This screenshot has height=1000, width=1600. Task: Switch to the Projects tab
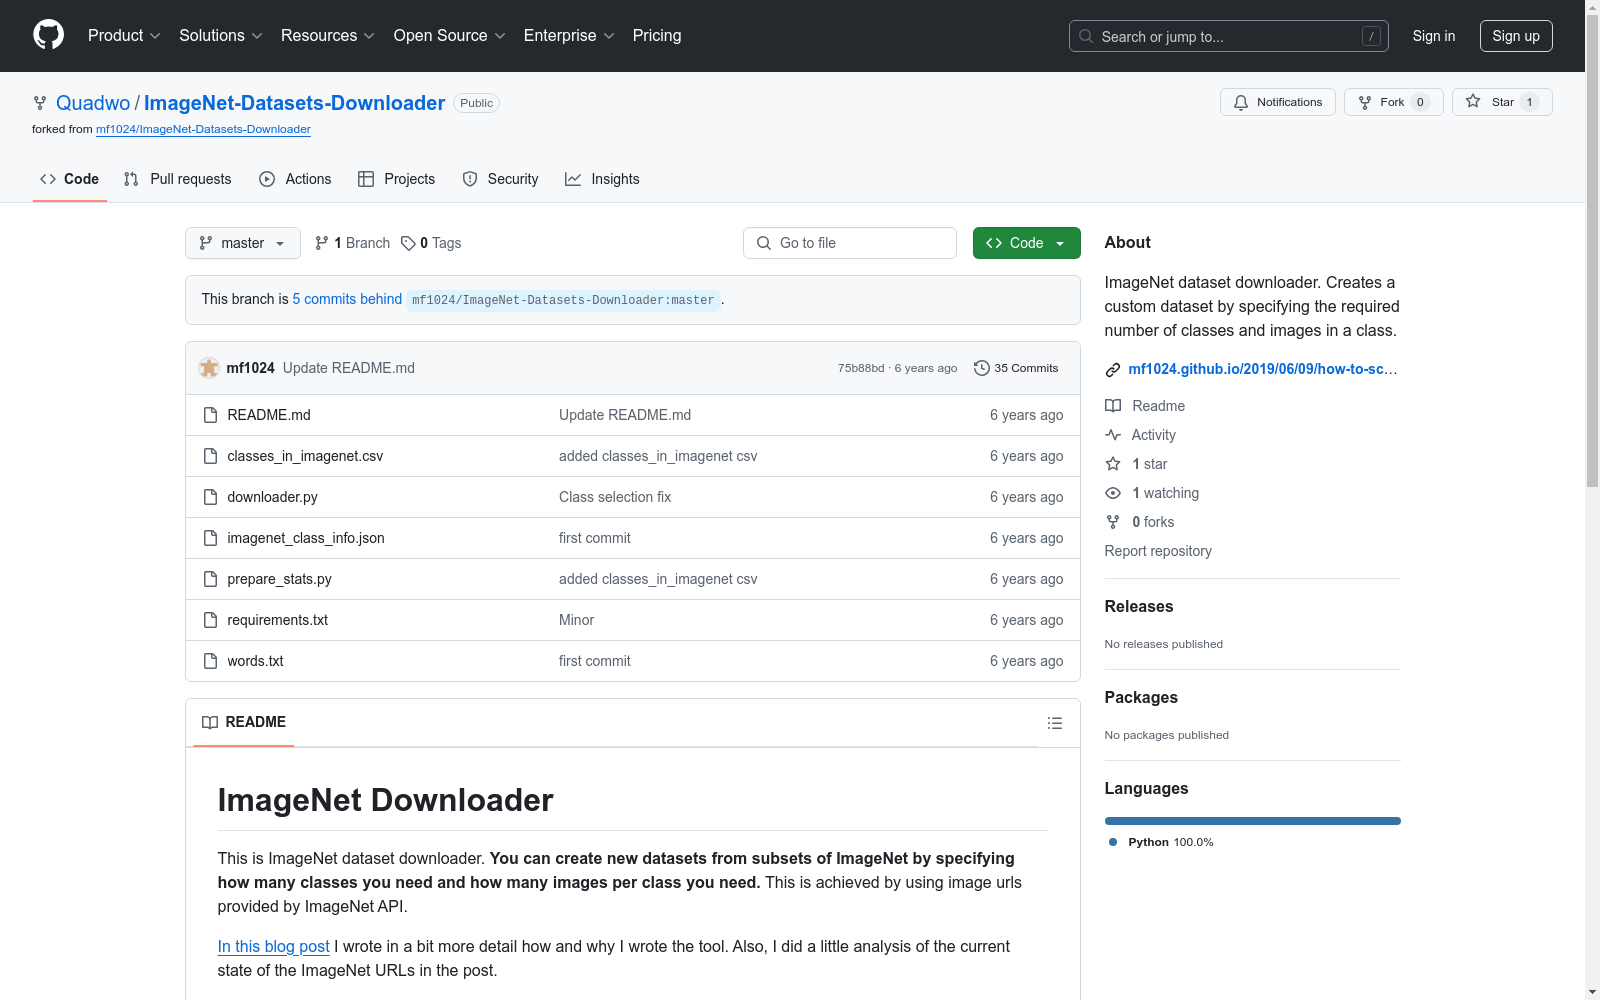(x=397, y=179)
